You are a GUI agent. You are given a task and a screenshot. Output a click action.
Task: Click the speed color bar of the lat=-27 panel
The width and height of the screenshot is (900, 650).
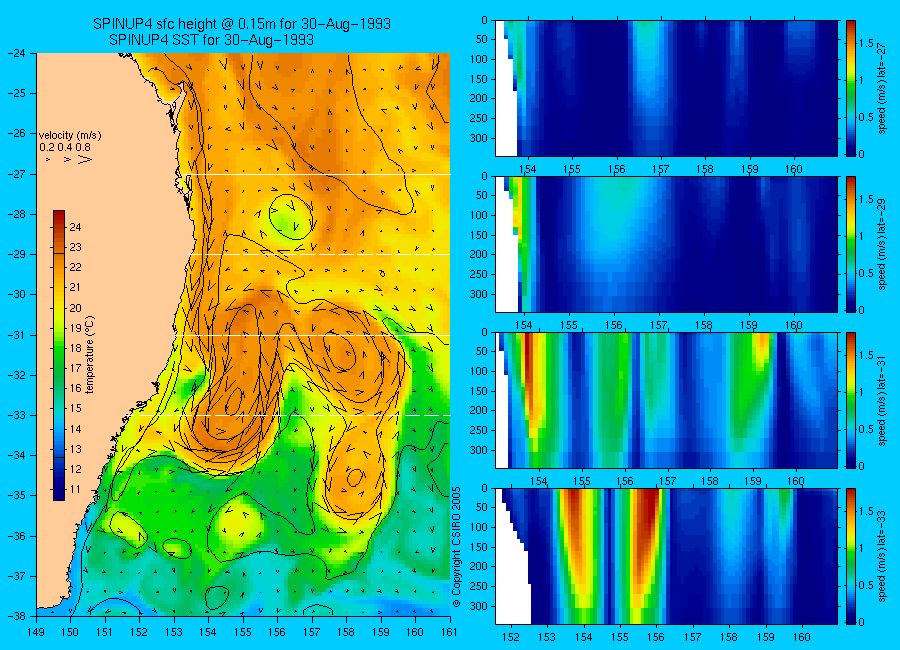pos(851,88)
